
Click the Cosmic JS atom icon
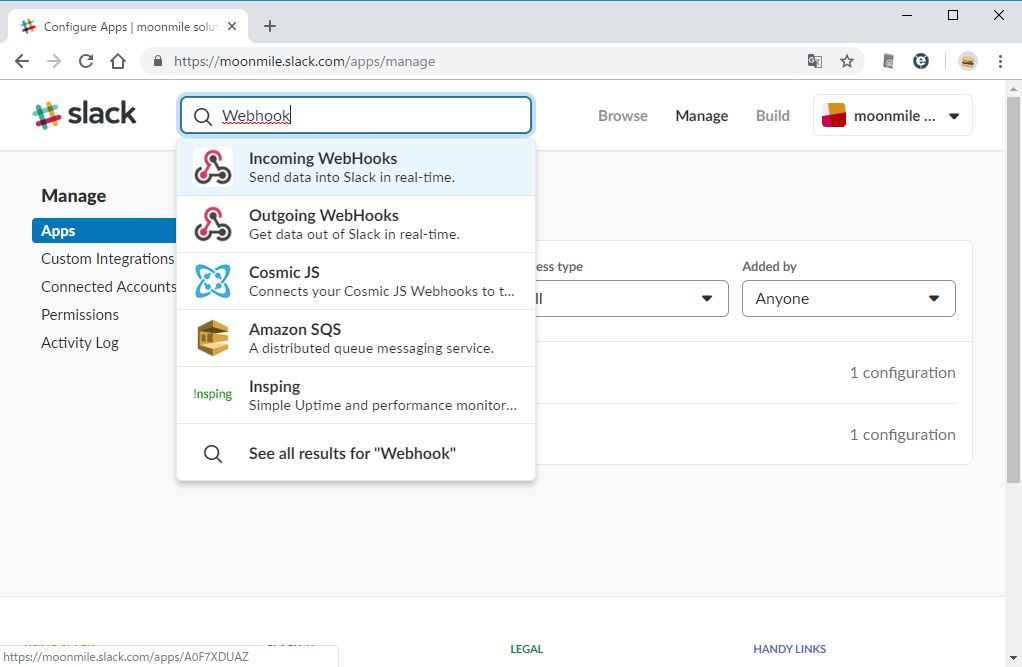[x=212, y=281]
